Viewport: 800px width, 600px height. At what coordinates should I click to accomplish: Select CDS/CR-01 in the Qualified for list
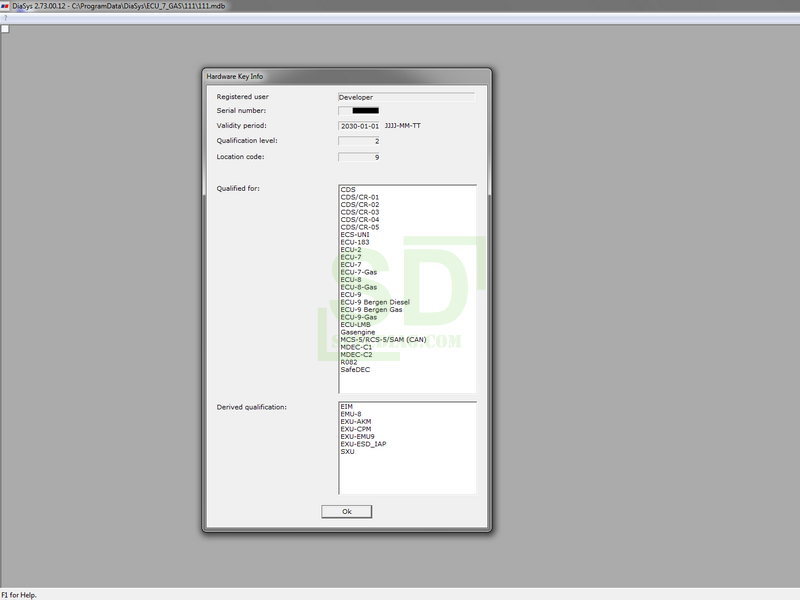[359, 197]
